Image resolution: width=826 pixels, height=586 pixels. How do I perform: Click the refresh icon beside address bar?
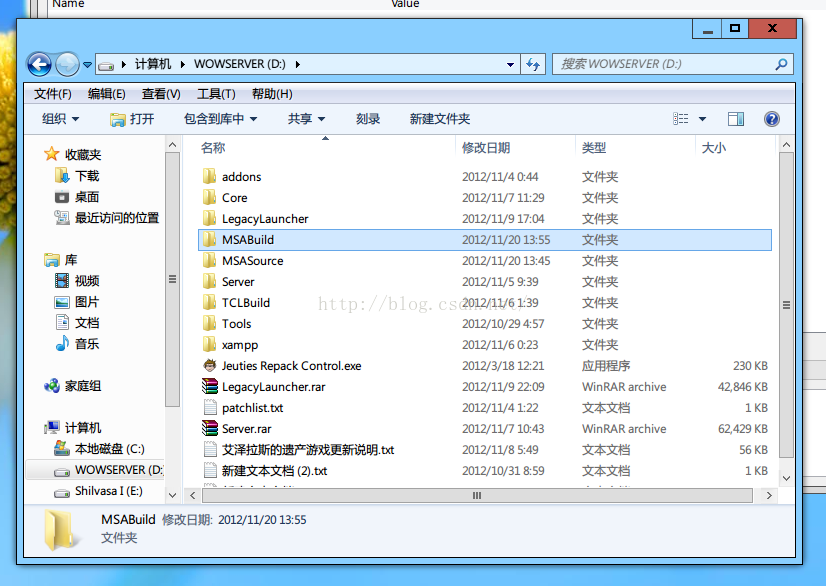tap(533, 64)
